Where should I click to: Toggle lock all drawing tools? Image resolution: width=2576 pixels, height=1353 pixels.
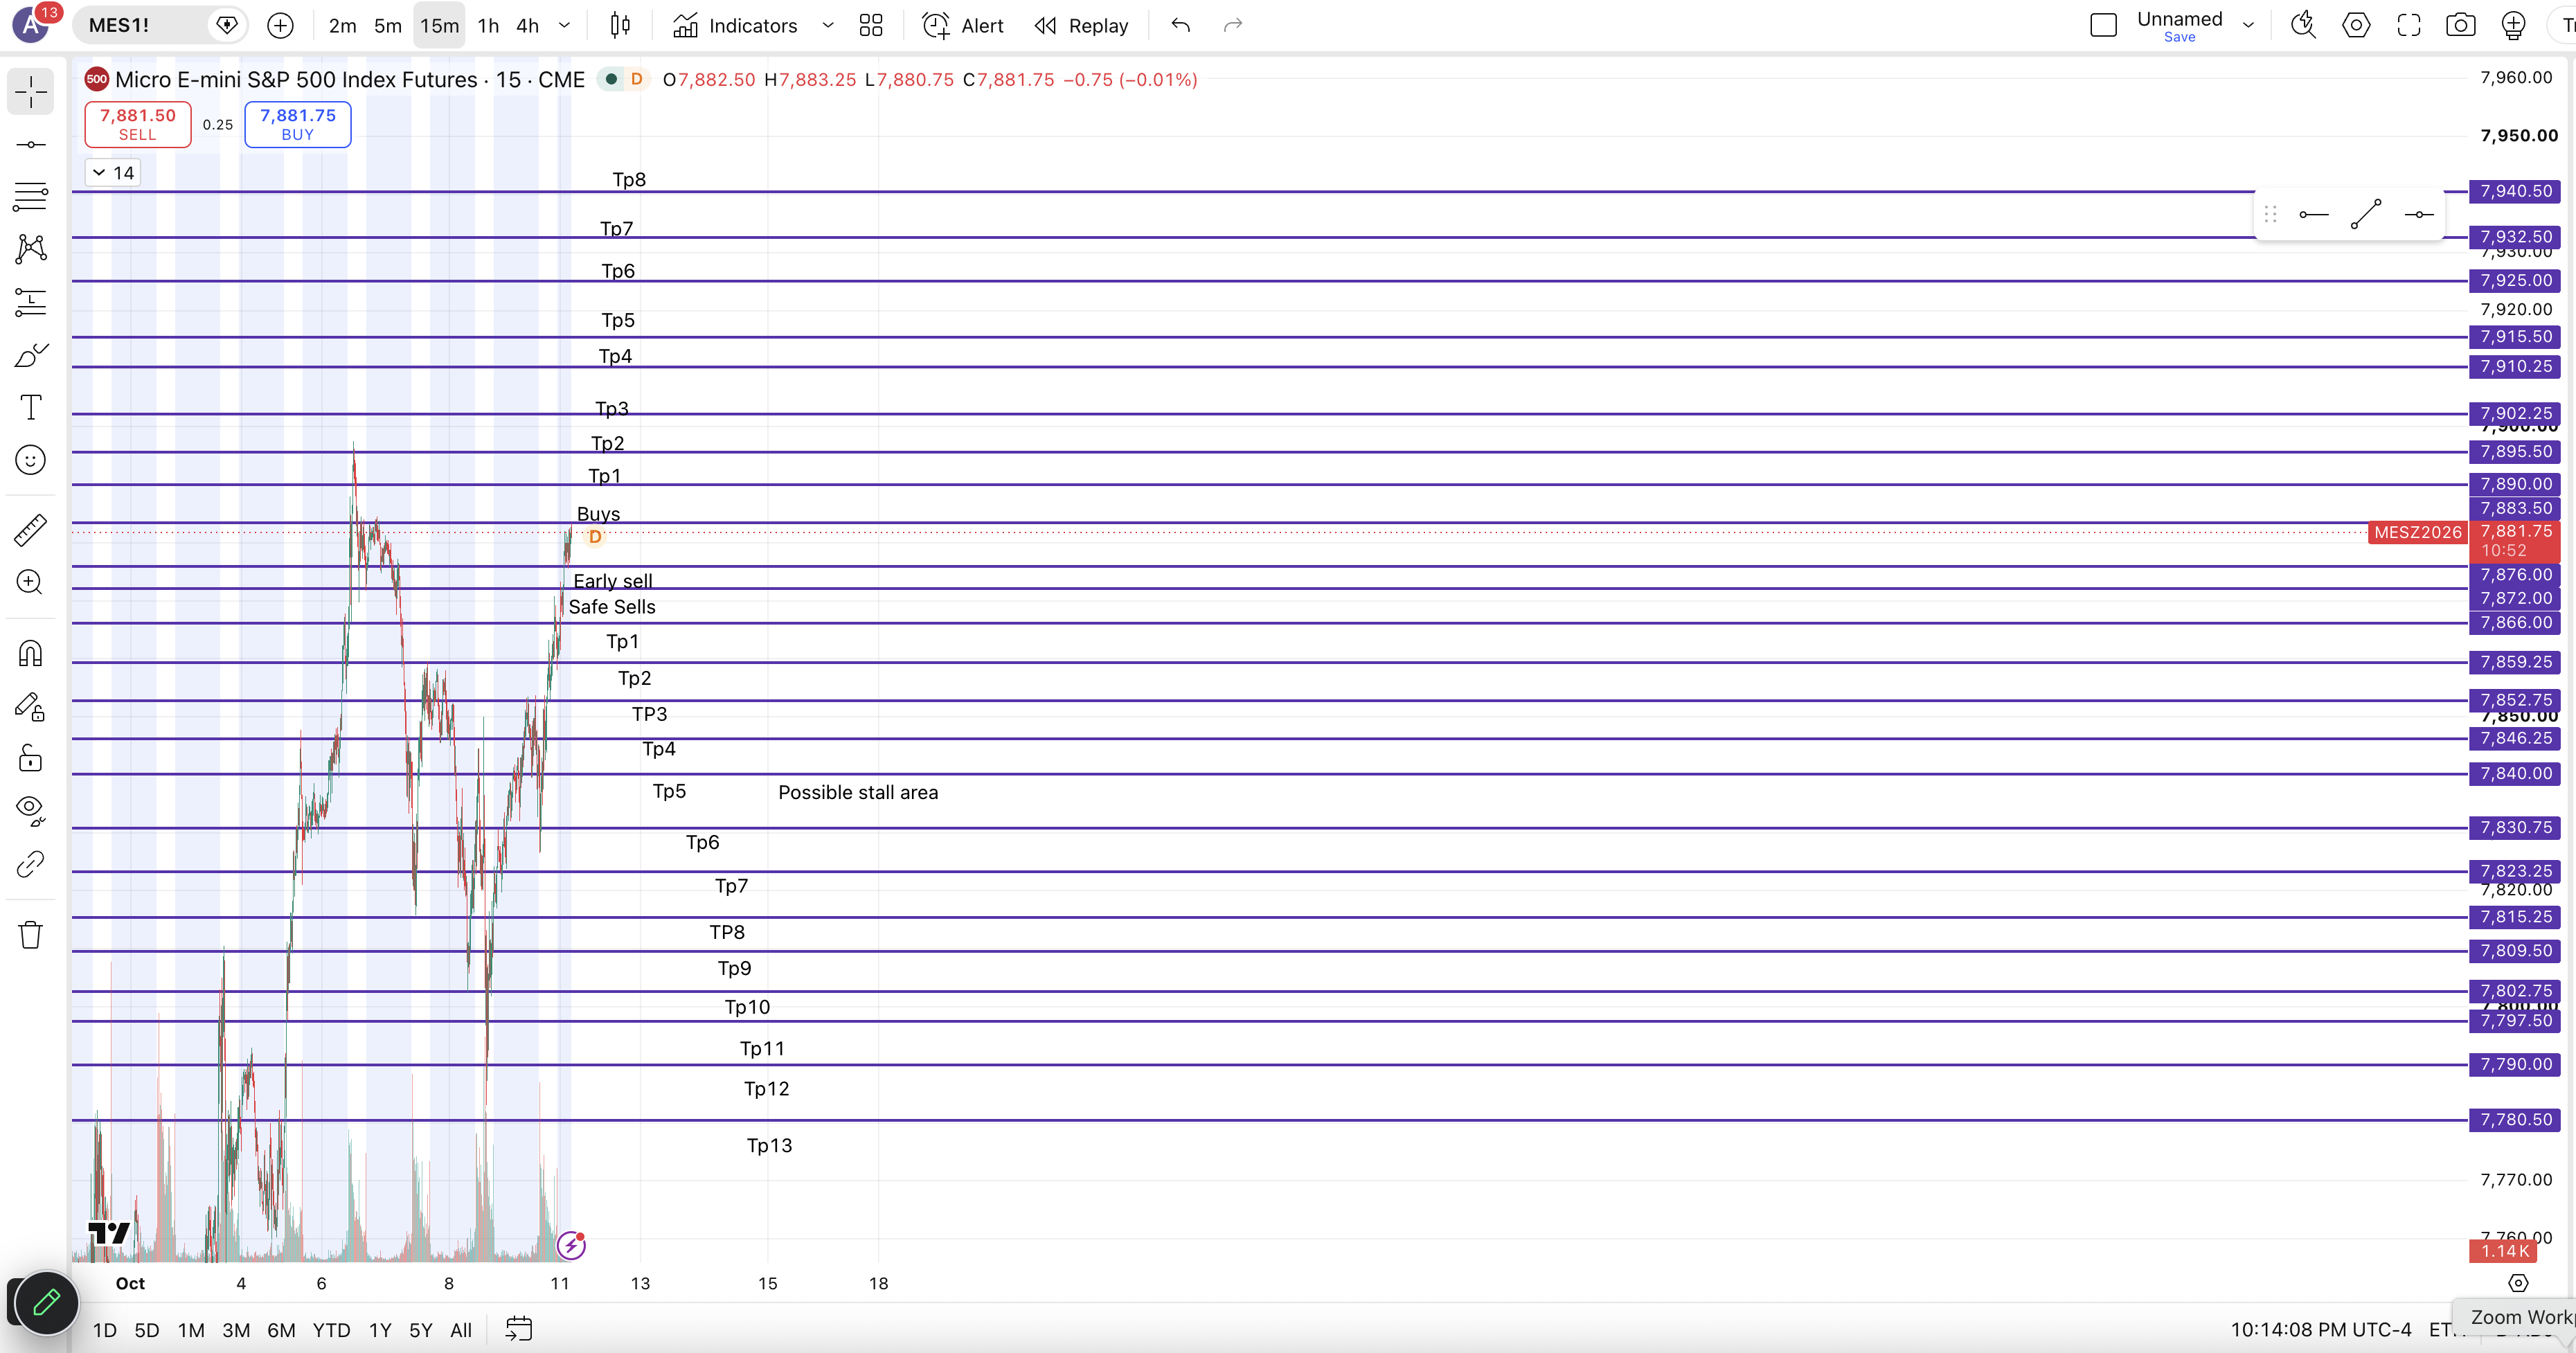[x=31, y=759]
